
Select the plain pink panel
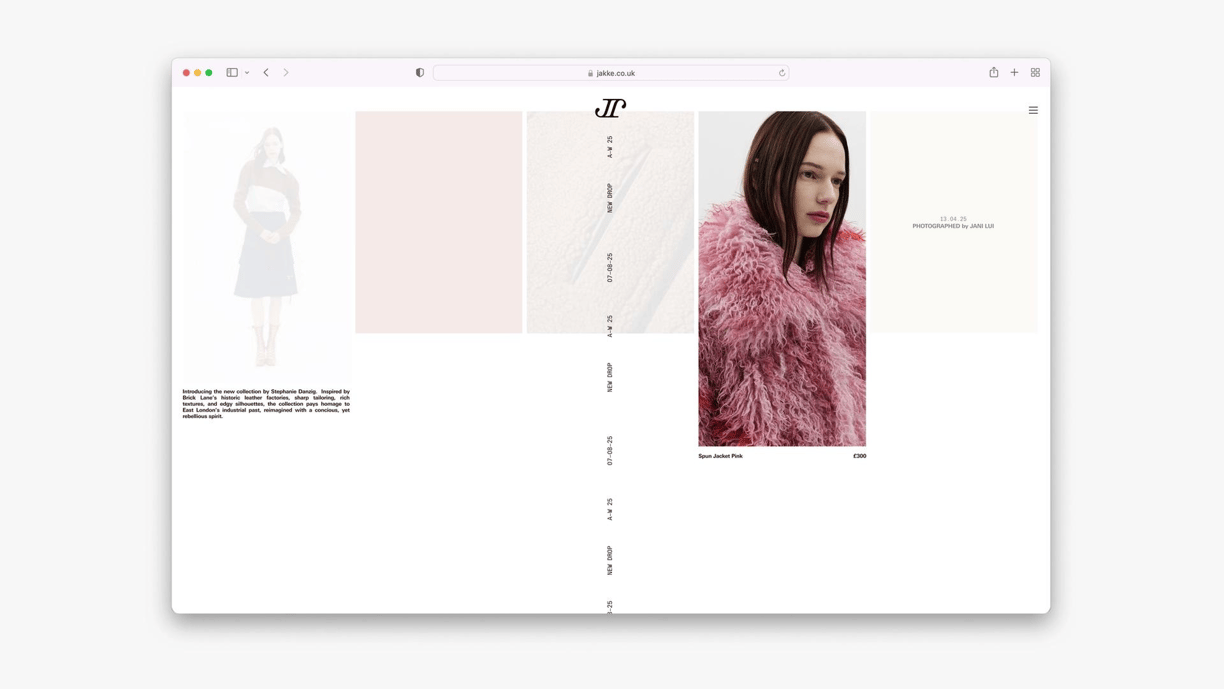tap(439, 222)
